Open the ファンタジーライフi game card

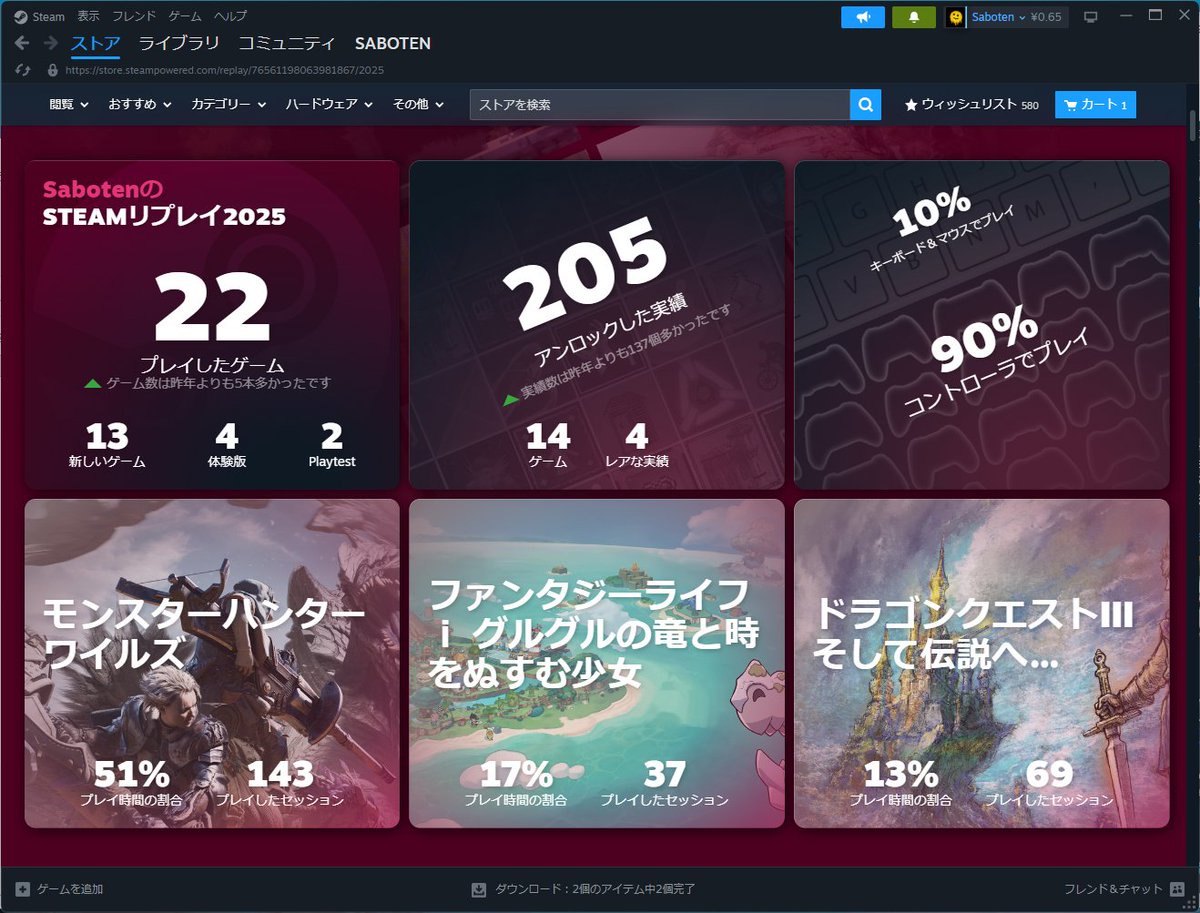pyautogui.click(x=597, y=663)
